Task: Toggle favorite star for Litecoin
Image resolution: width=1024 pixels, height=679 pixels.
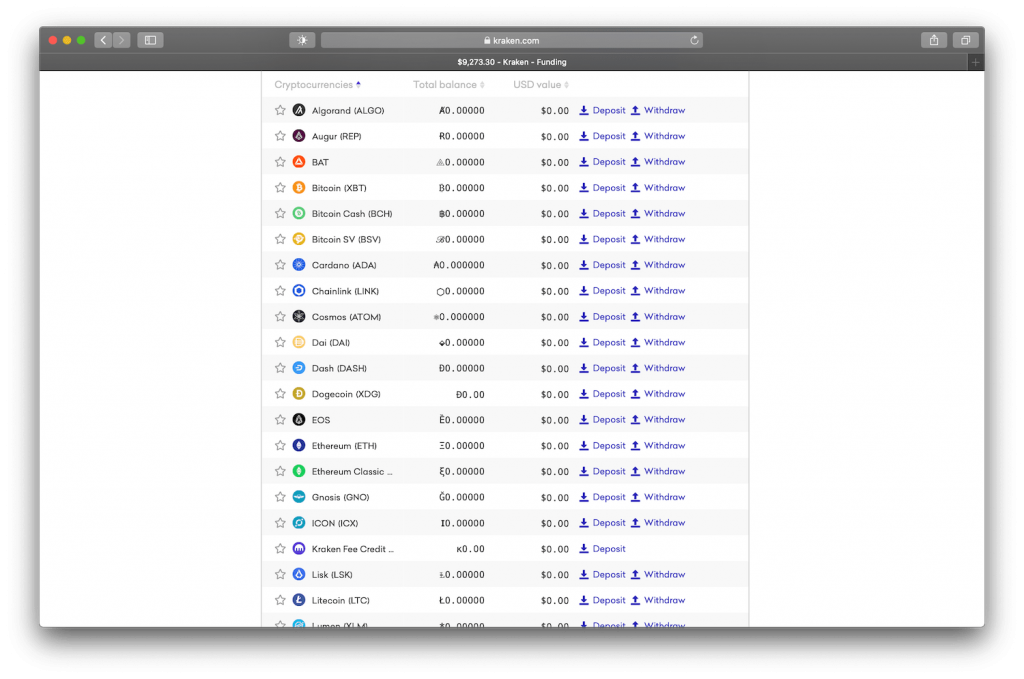Action: (280, 600)
